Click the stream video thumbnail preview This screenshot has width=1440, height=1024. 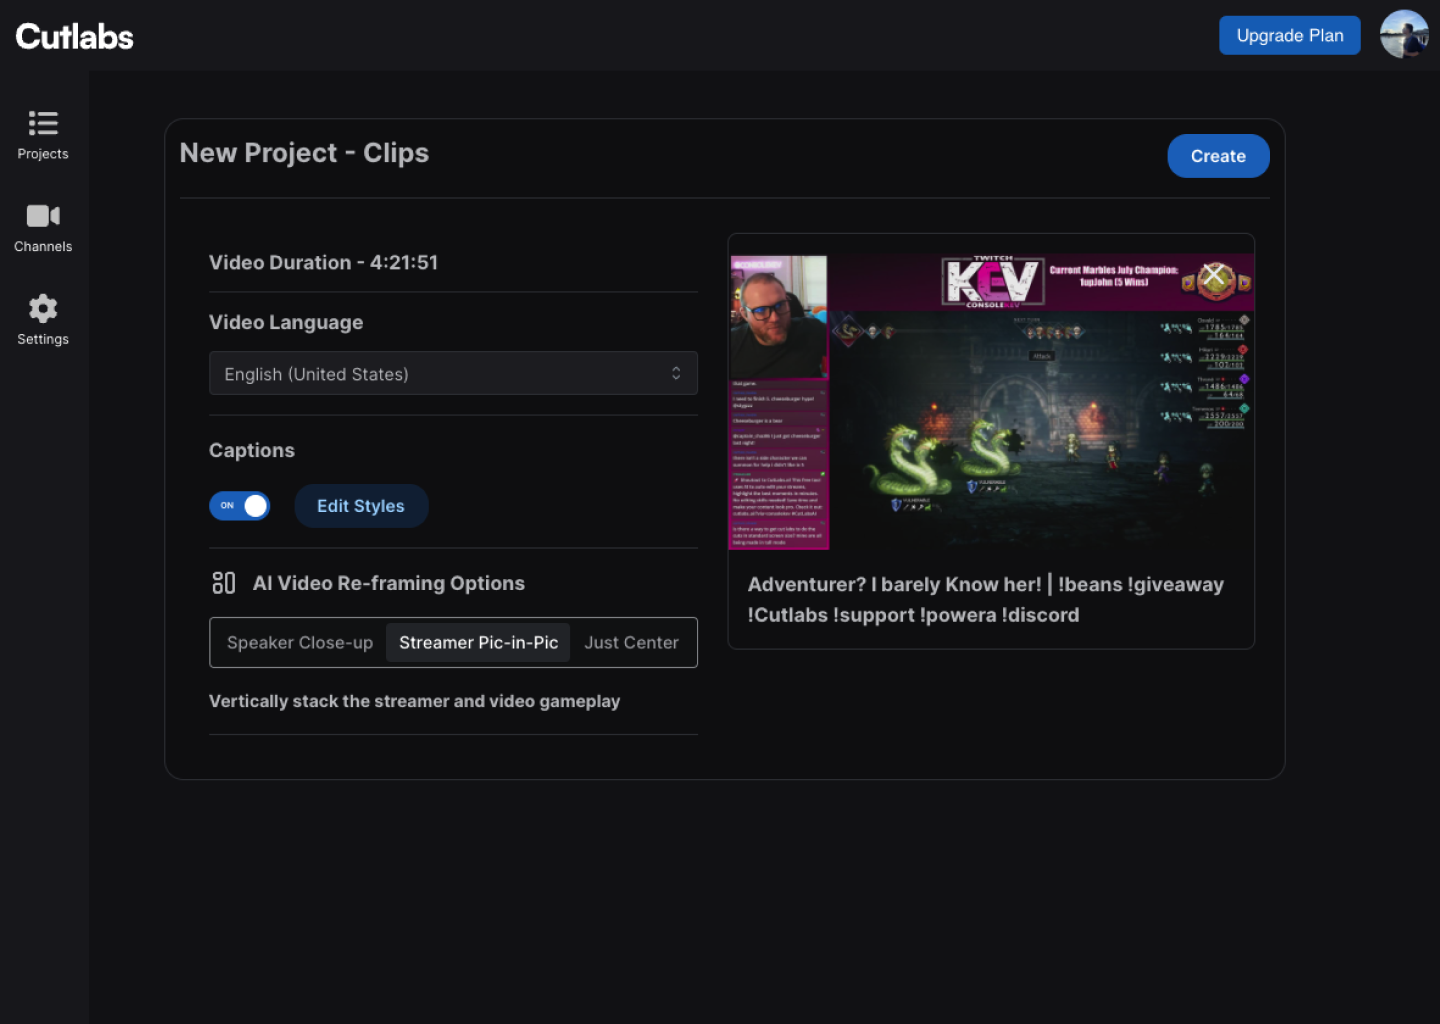(x=991, y=402)
